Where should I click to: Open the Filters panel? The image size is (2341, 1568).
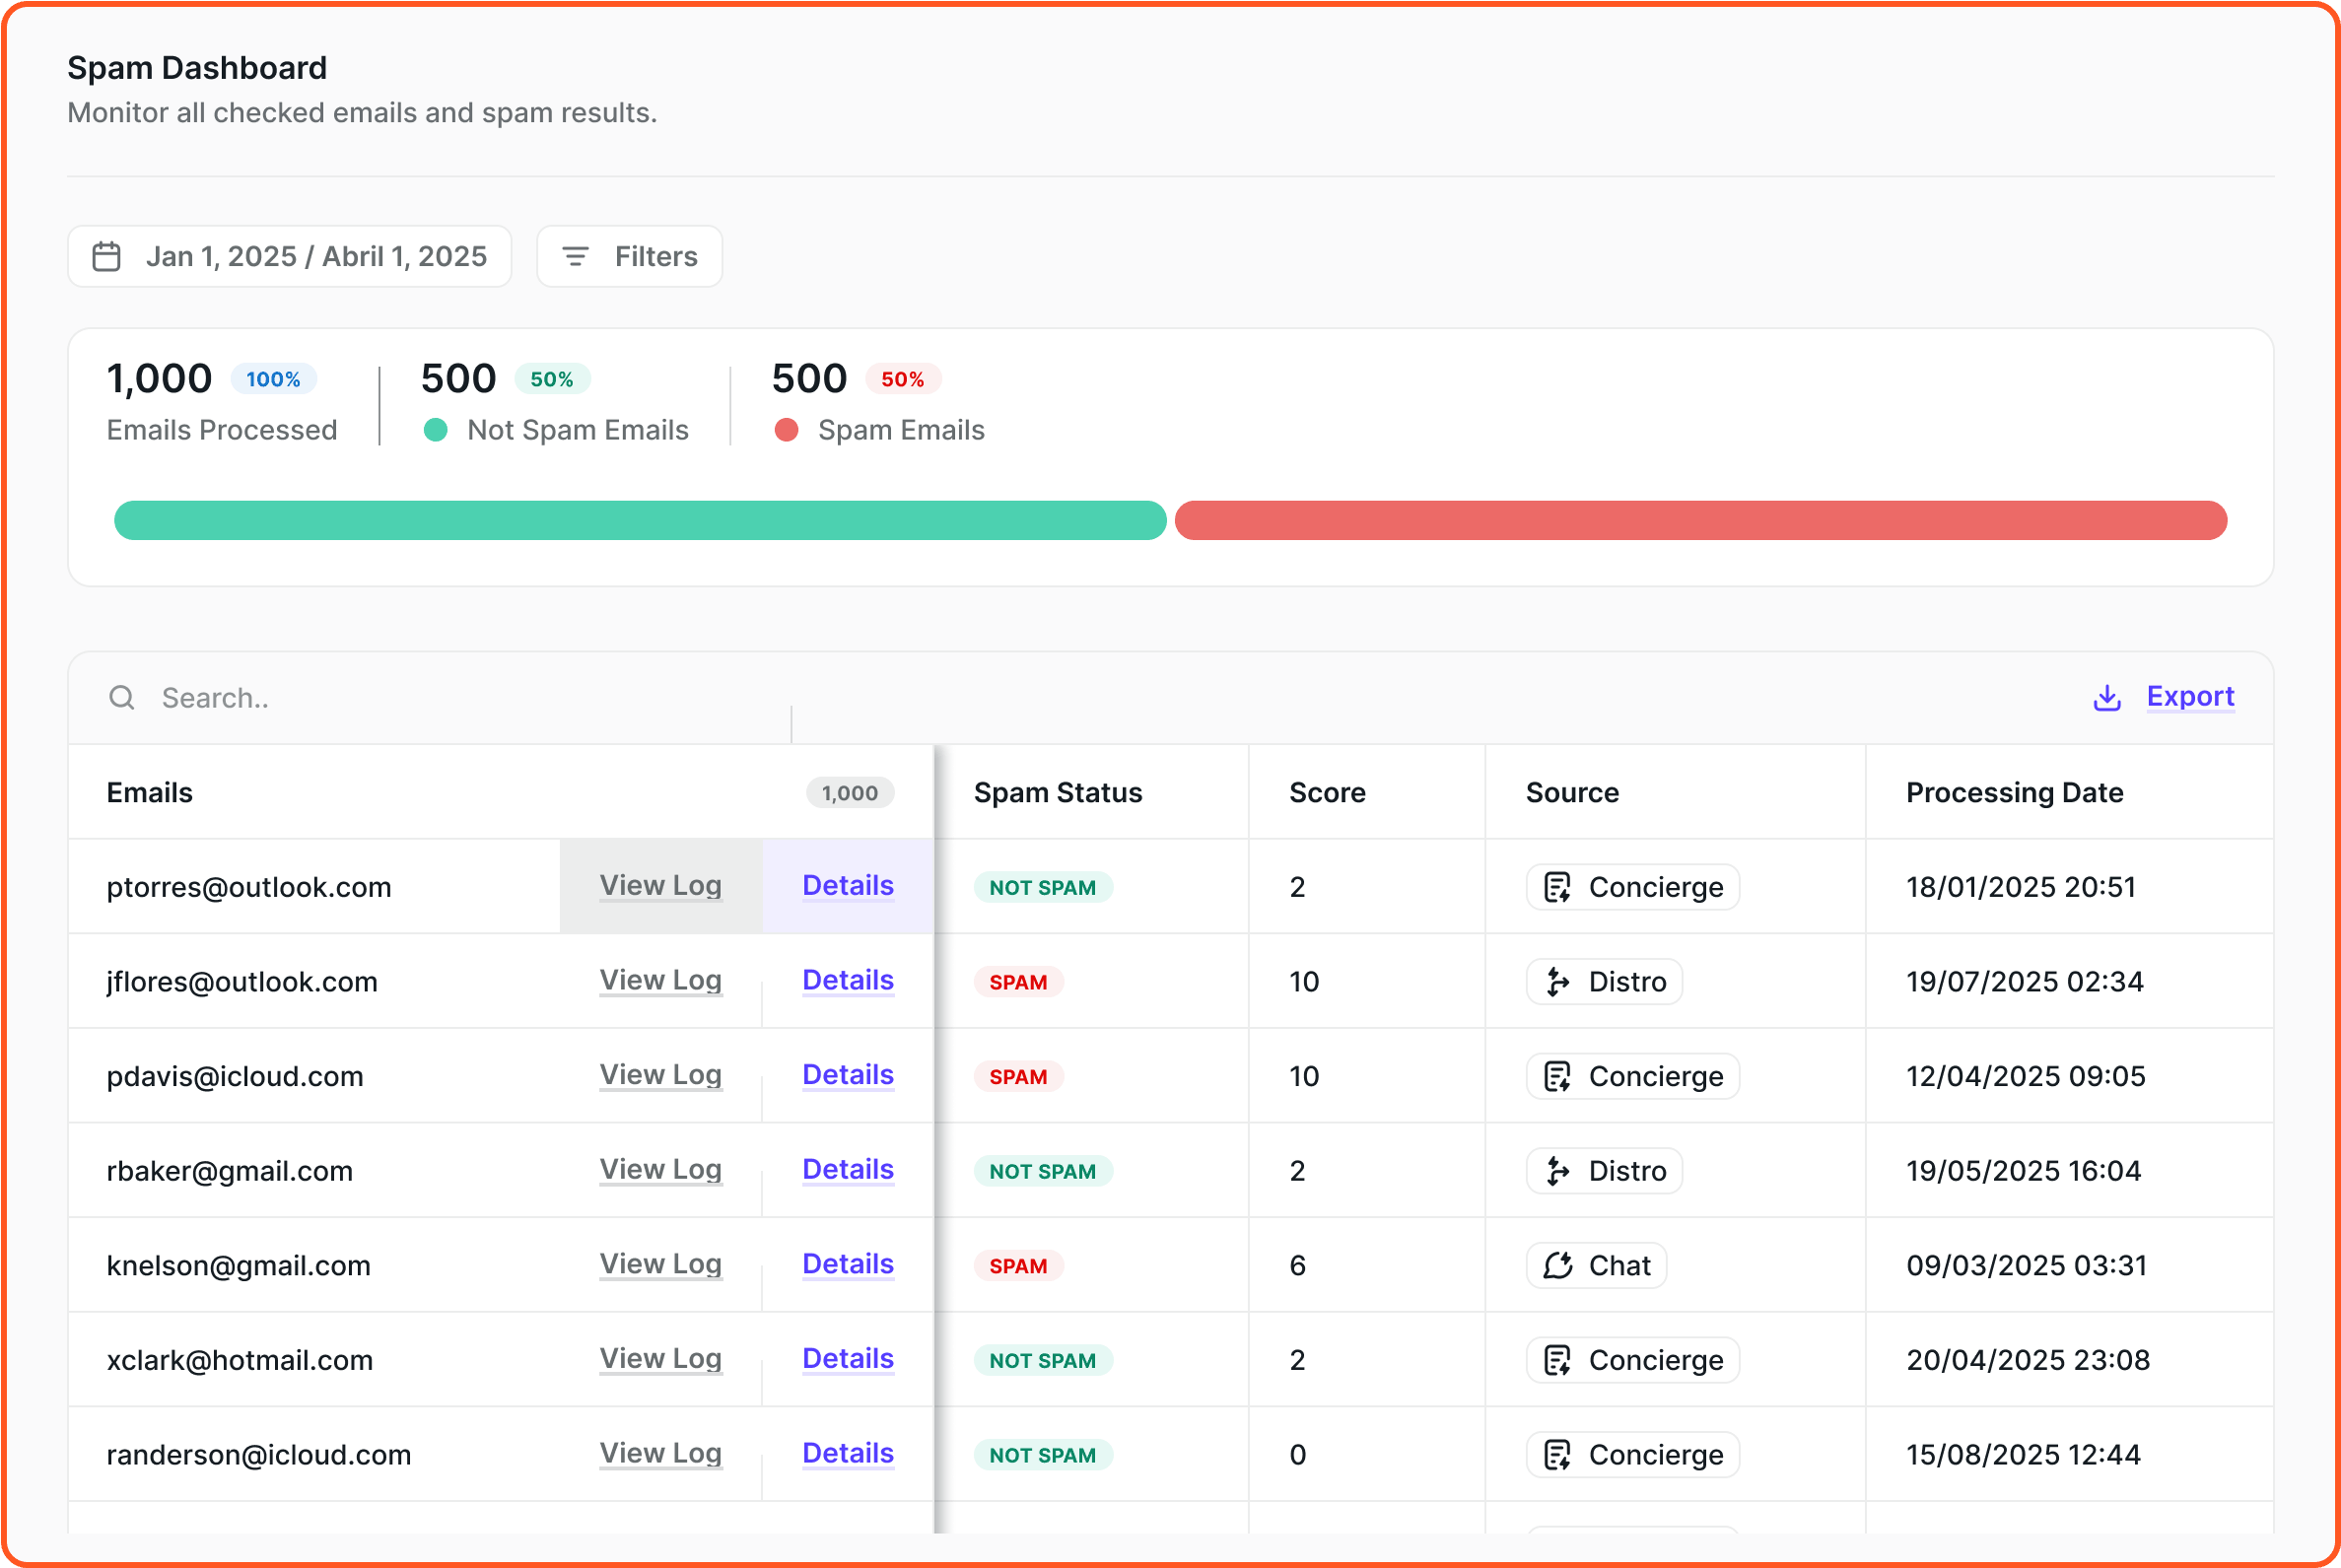click(x=629, y=256)
